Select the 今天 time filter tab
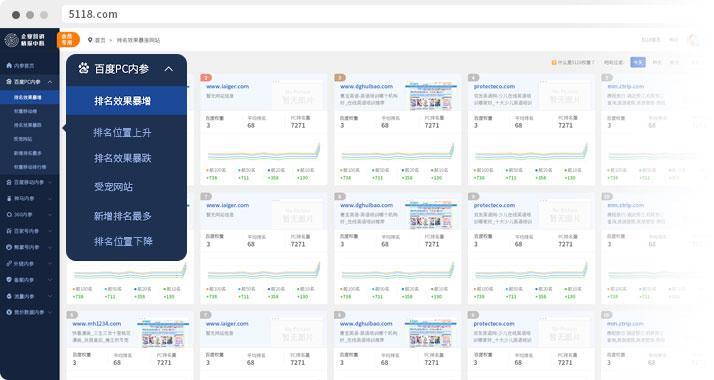This screenshot has height=380, width=714. pyautogui.click(x=638, y=62)
